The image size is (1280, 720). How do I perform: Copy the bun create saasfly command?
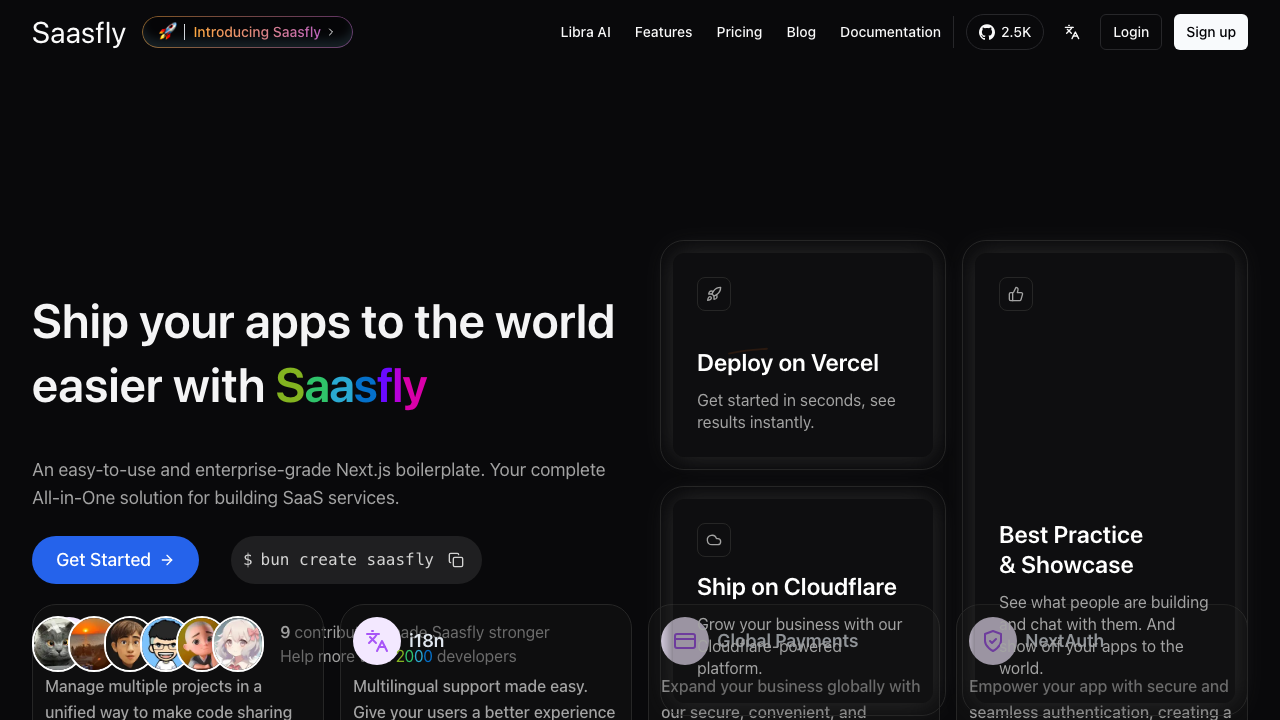[x=456, y=560]
